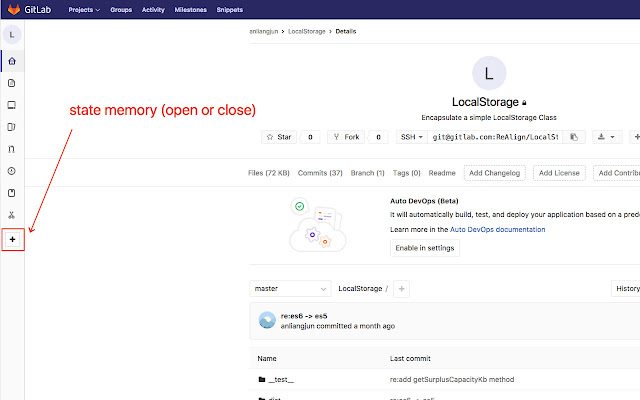The width and height of the screenshot is (640, 400).
Task: Click the Details breadcrumb
Action: tap(346, 31)
